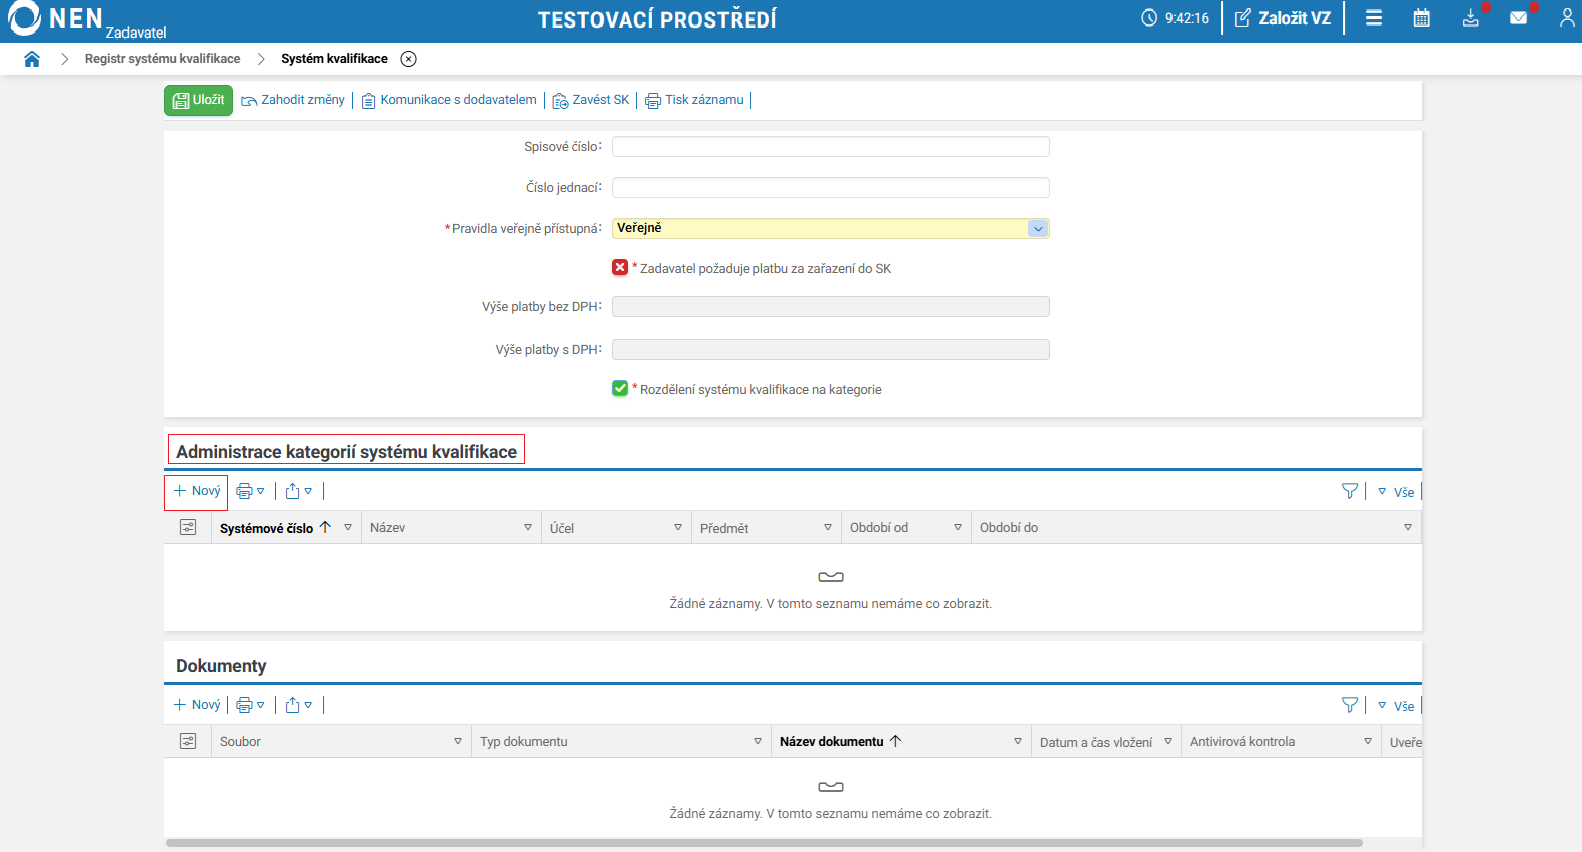Go to home via house icon

click(32, 59)
